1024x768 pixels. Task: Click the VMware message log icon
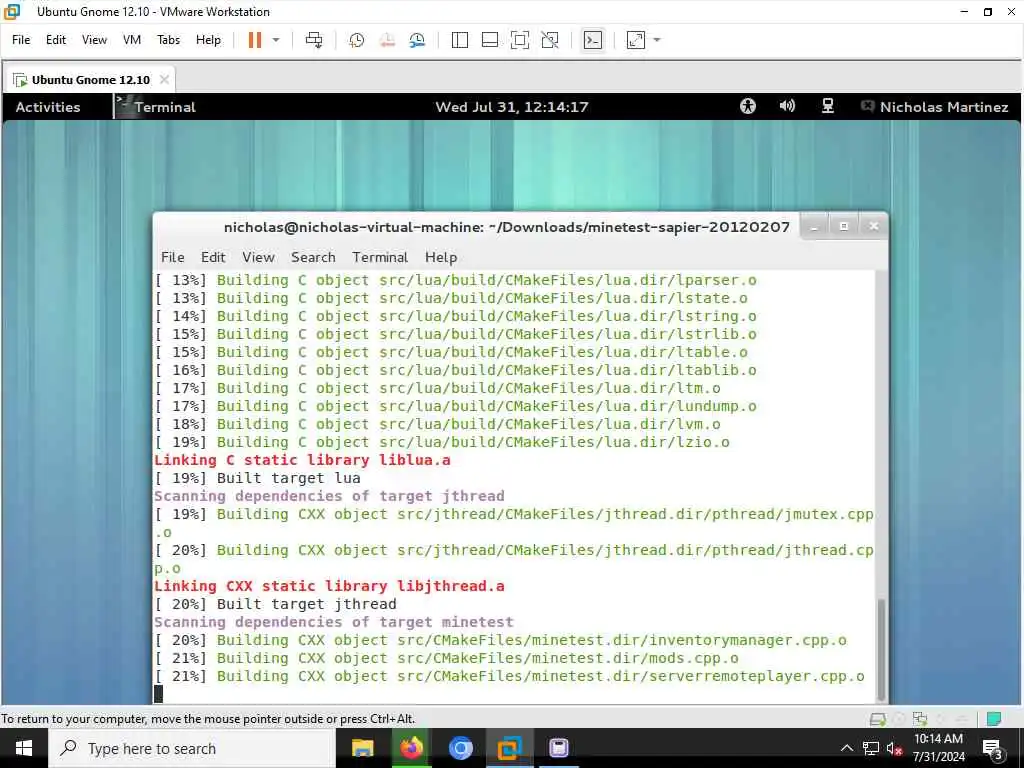click(994, 719)
